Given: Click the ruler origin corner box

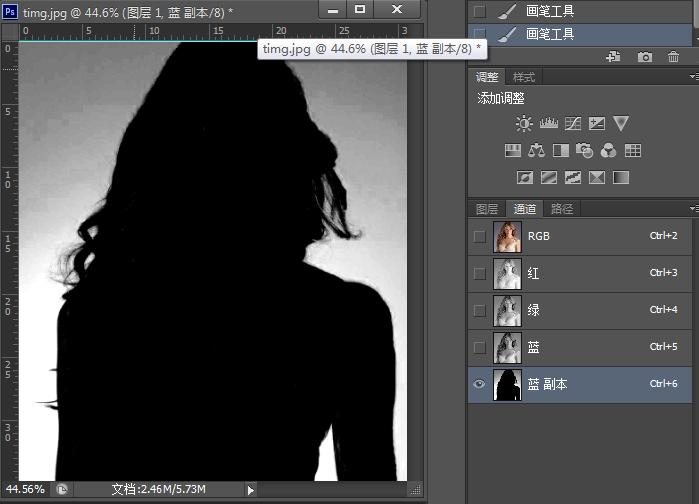Looking at the screenshot, I should (x=10, y=32).
